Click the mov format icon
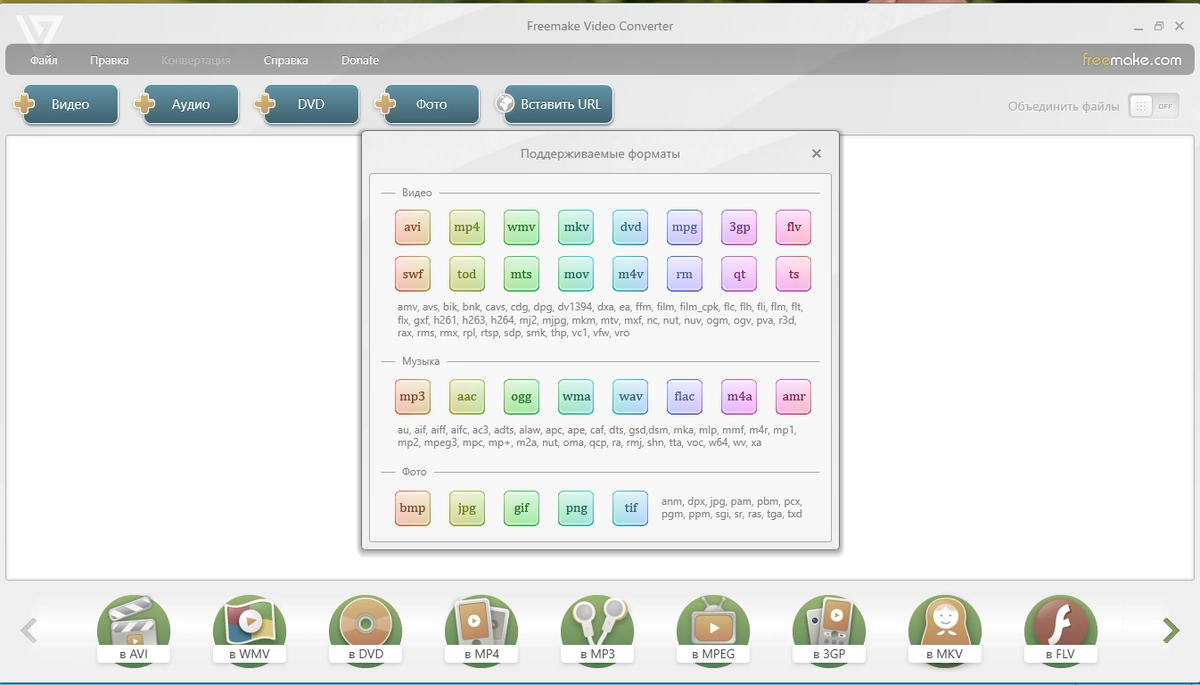Screen dimensions: 1200x685 576,274
